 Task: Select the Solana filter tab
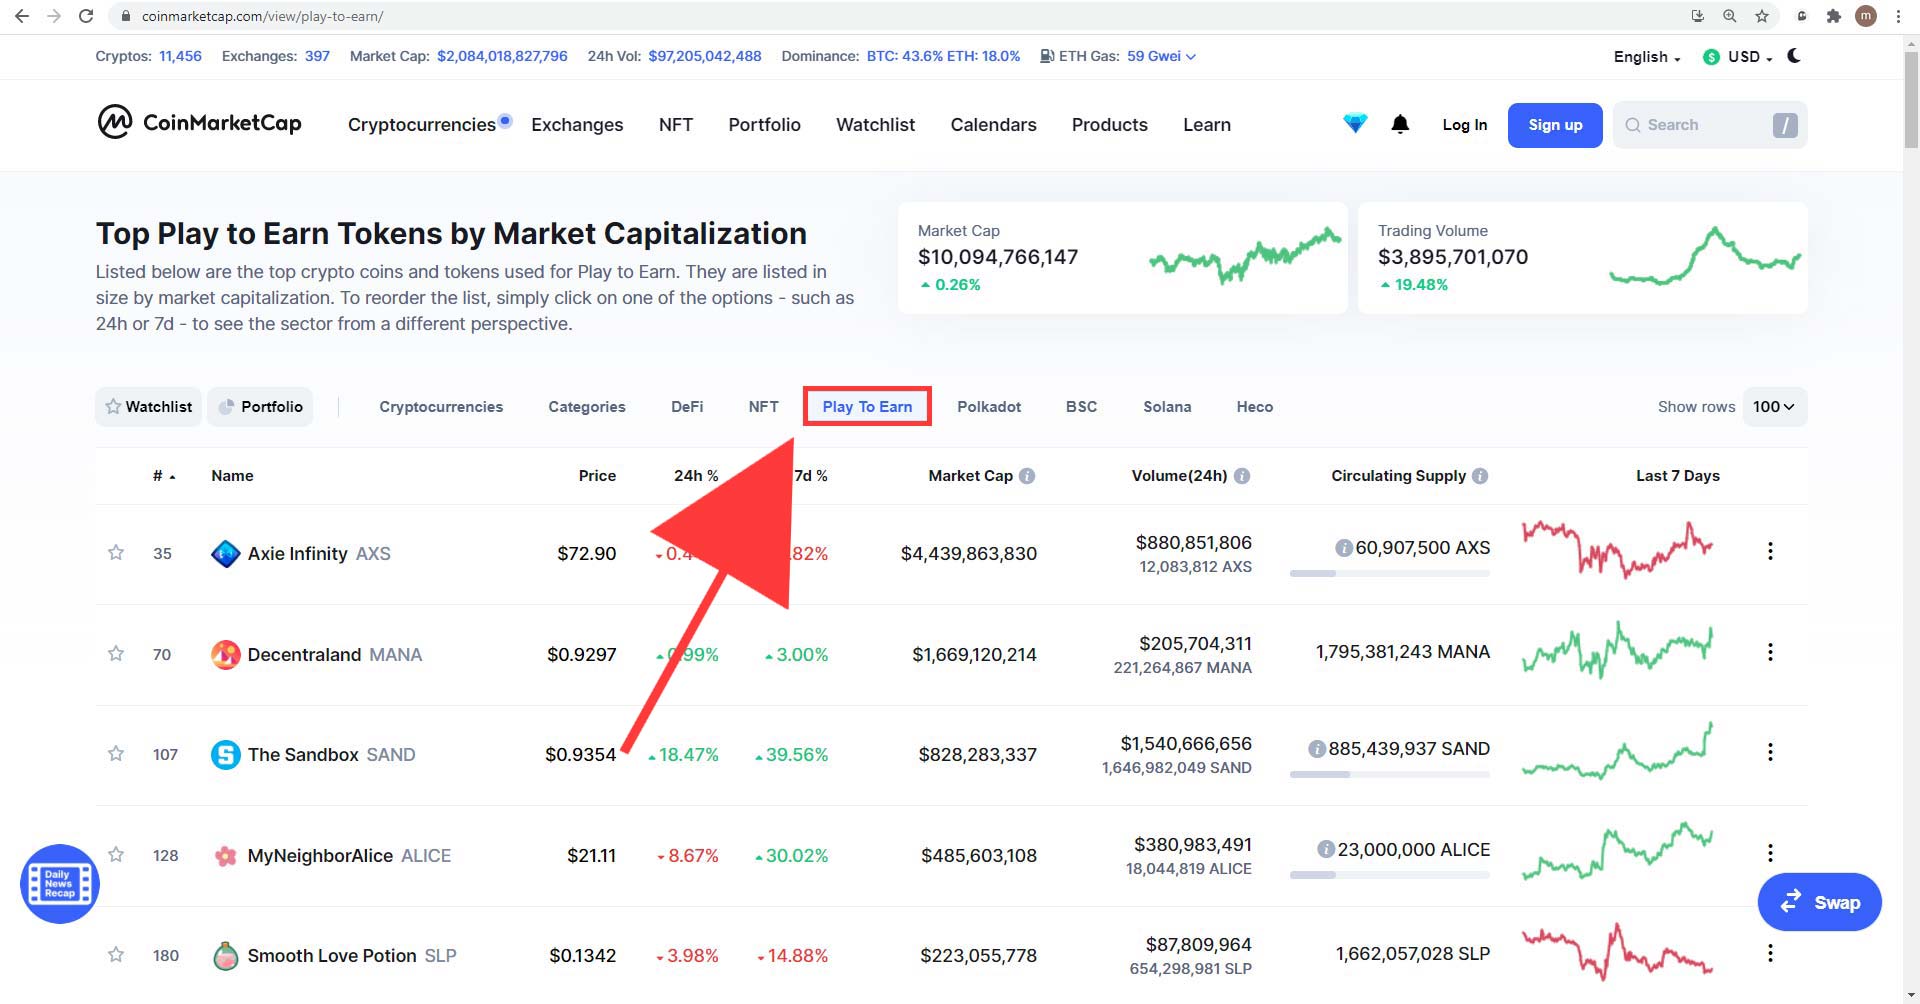point(1167,407)
